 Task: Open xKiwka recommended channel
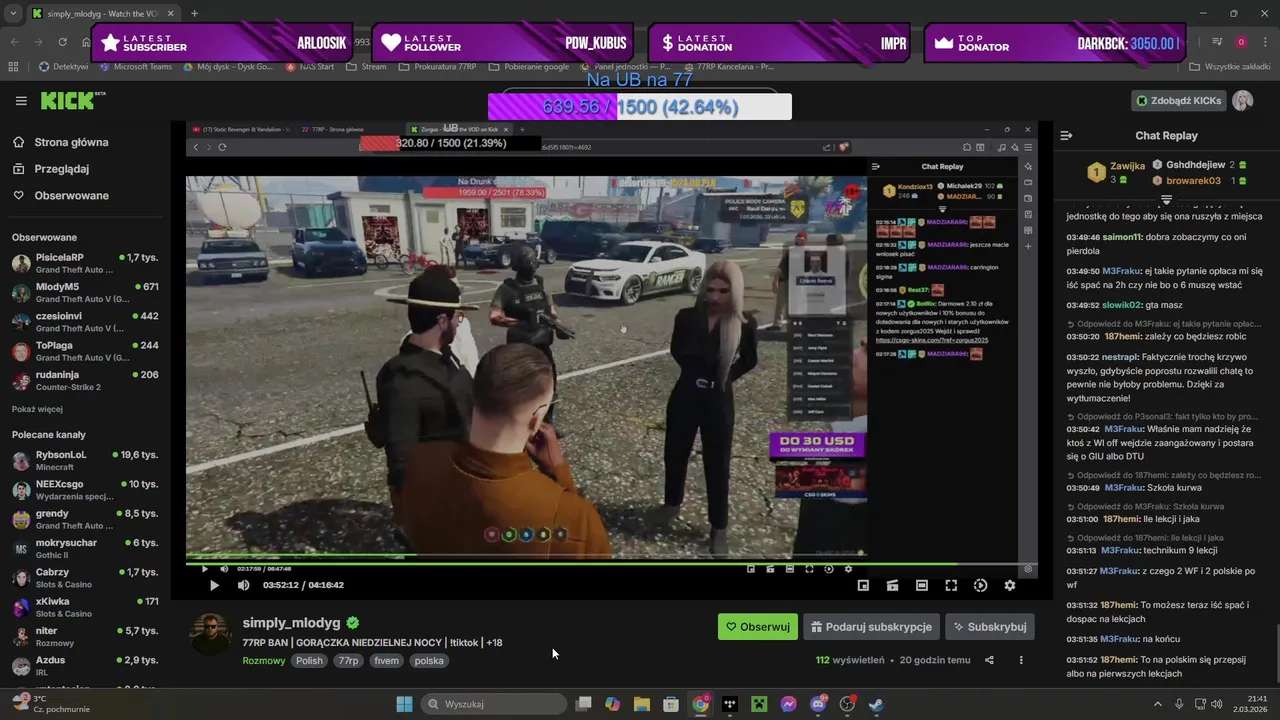[x=85, y=607]
